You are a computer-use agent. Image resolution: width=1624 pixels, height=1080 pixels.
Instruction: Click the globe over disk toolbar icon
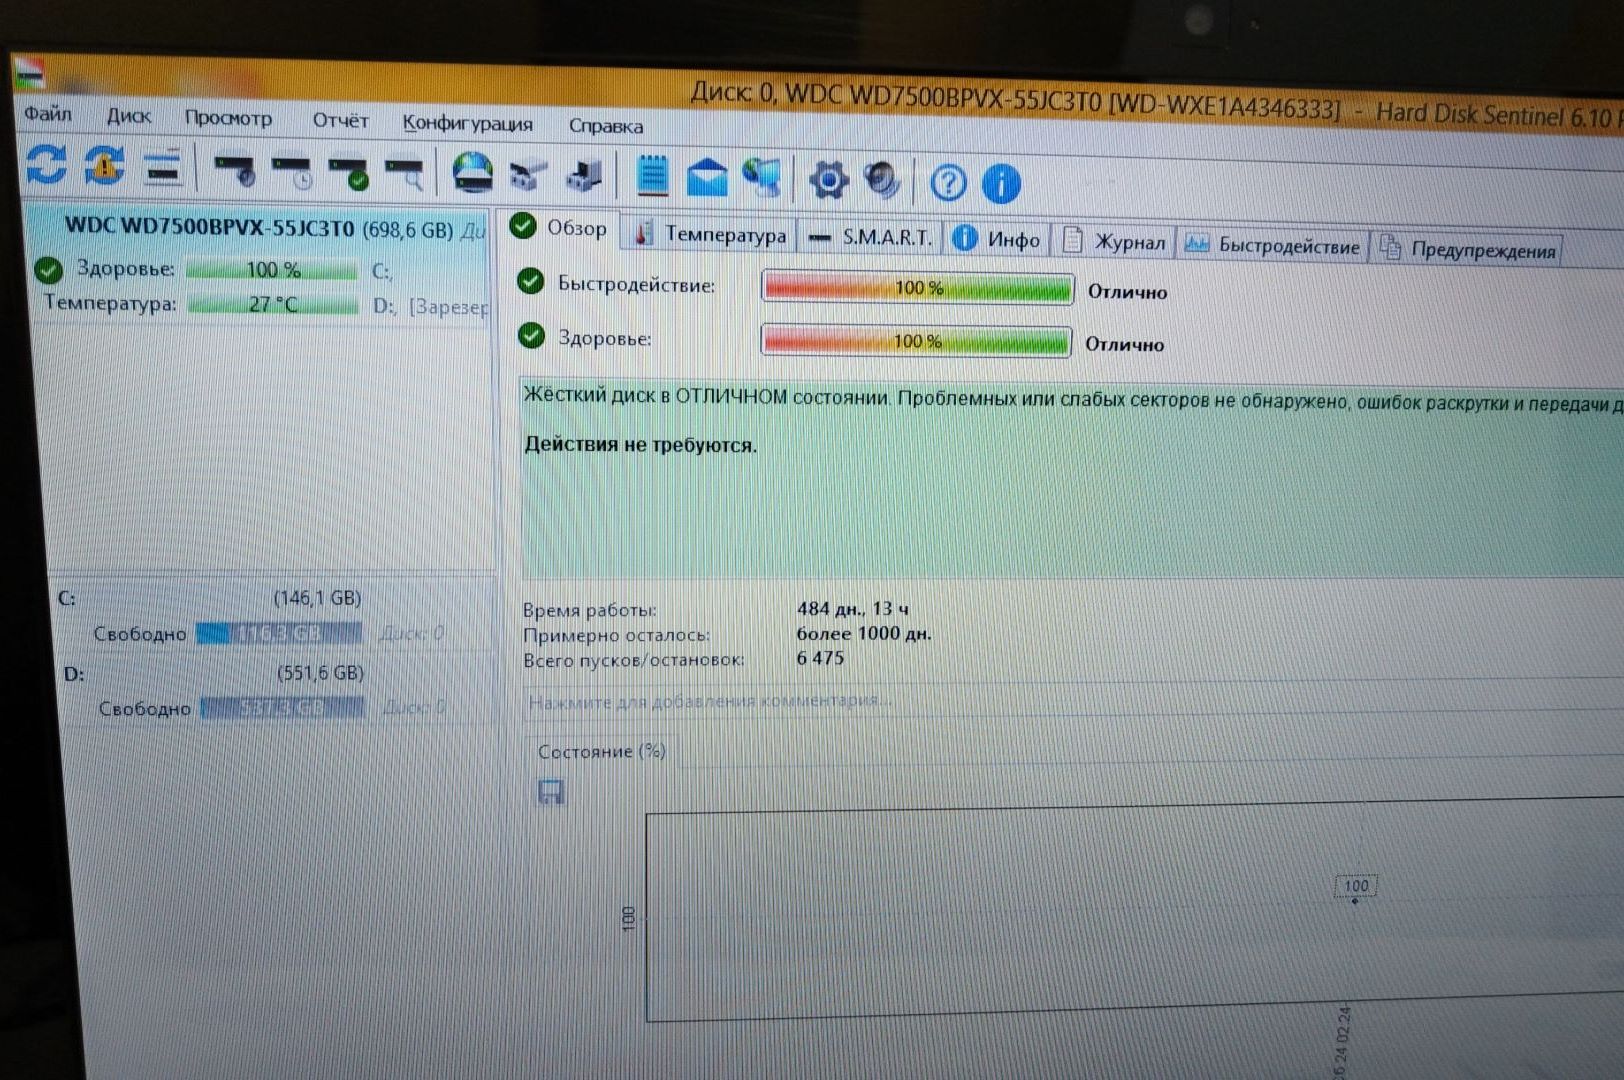(472, 173)
